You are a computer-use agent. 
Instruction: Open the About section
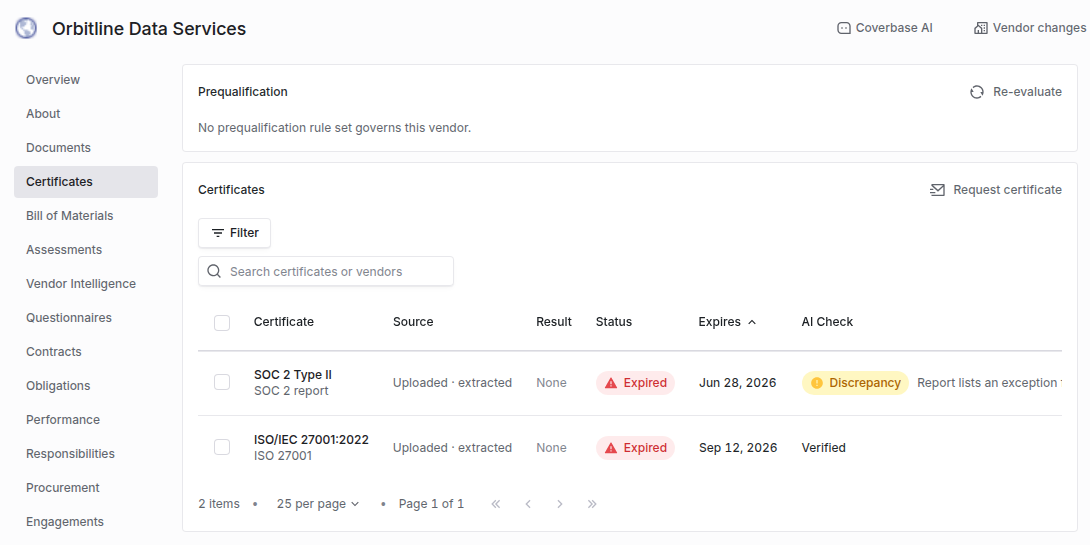point(86,114)
